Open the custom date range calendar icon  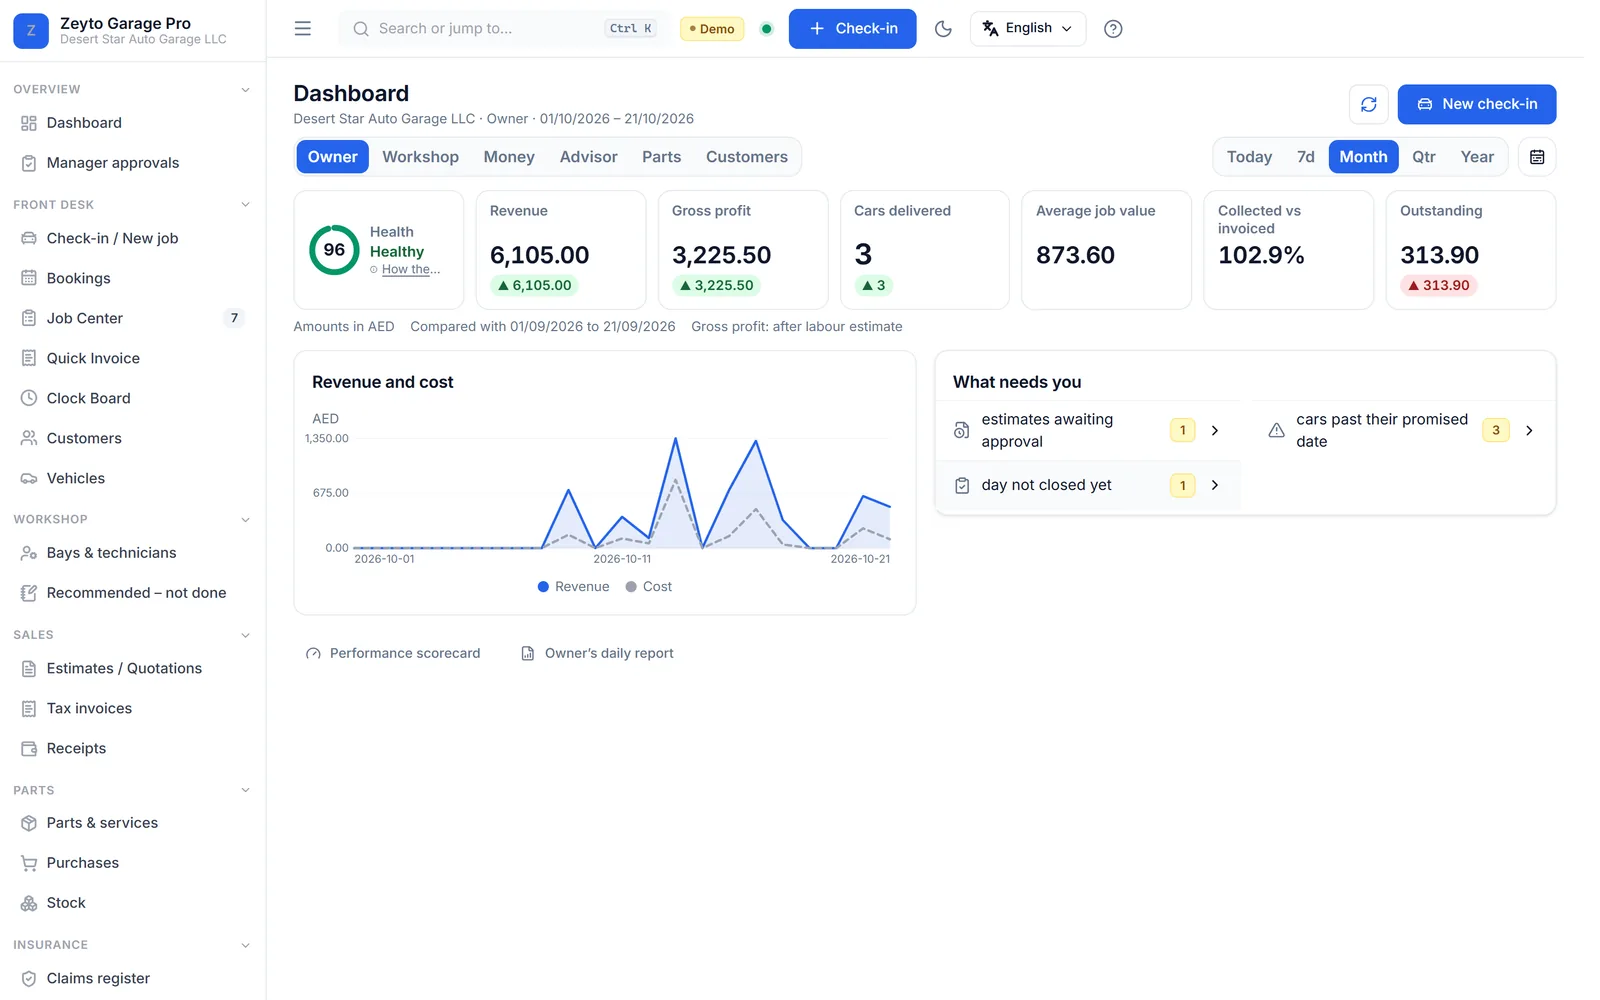[1537, 157]
